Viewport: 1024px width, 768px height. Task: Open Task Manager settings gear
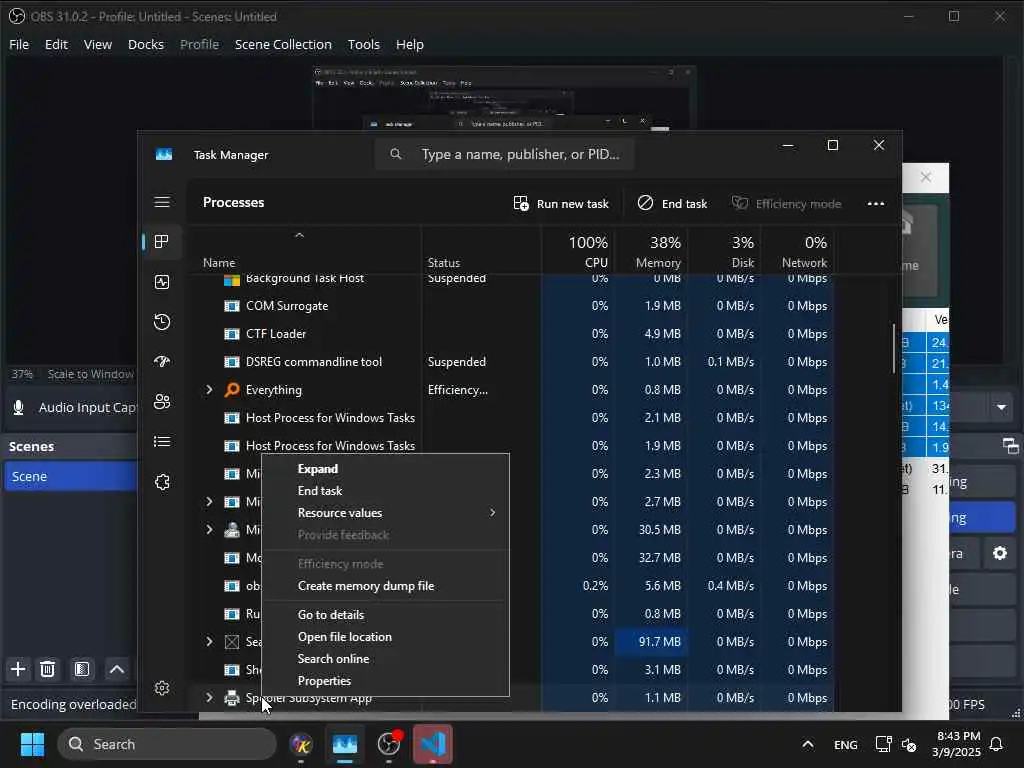point(162,688)
